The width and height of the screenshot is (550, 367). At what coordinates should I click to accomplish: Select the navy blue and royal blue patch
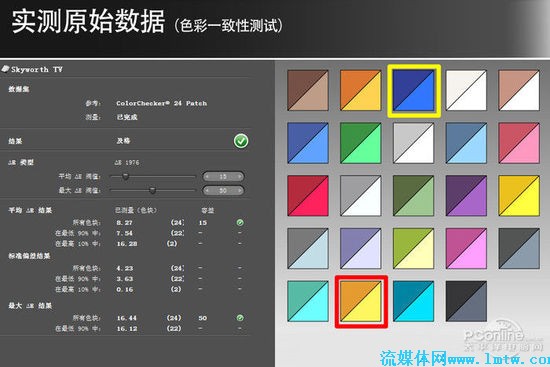(x=414, y=90)
